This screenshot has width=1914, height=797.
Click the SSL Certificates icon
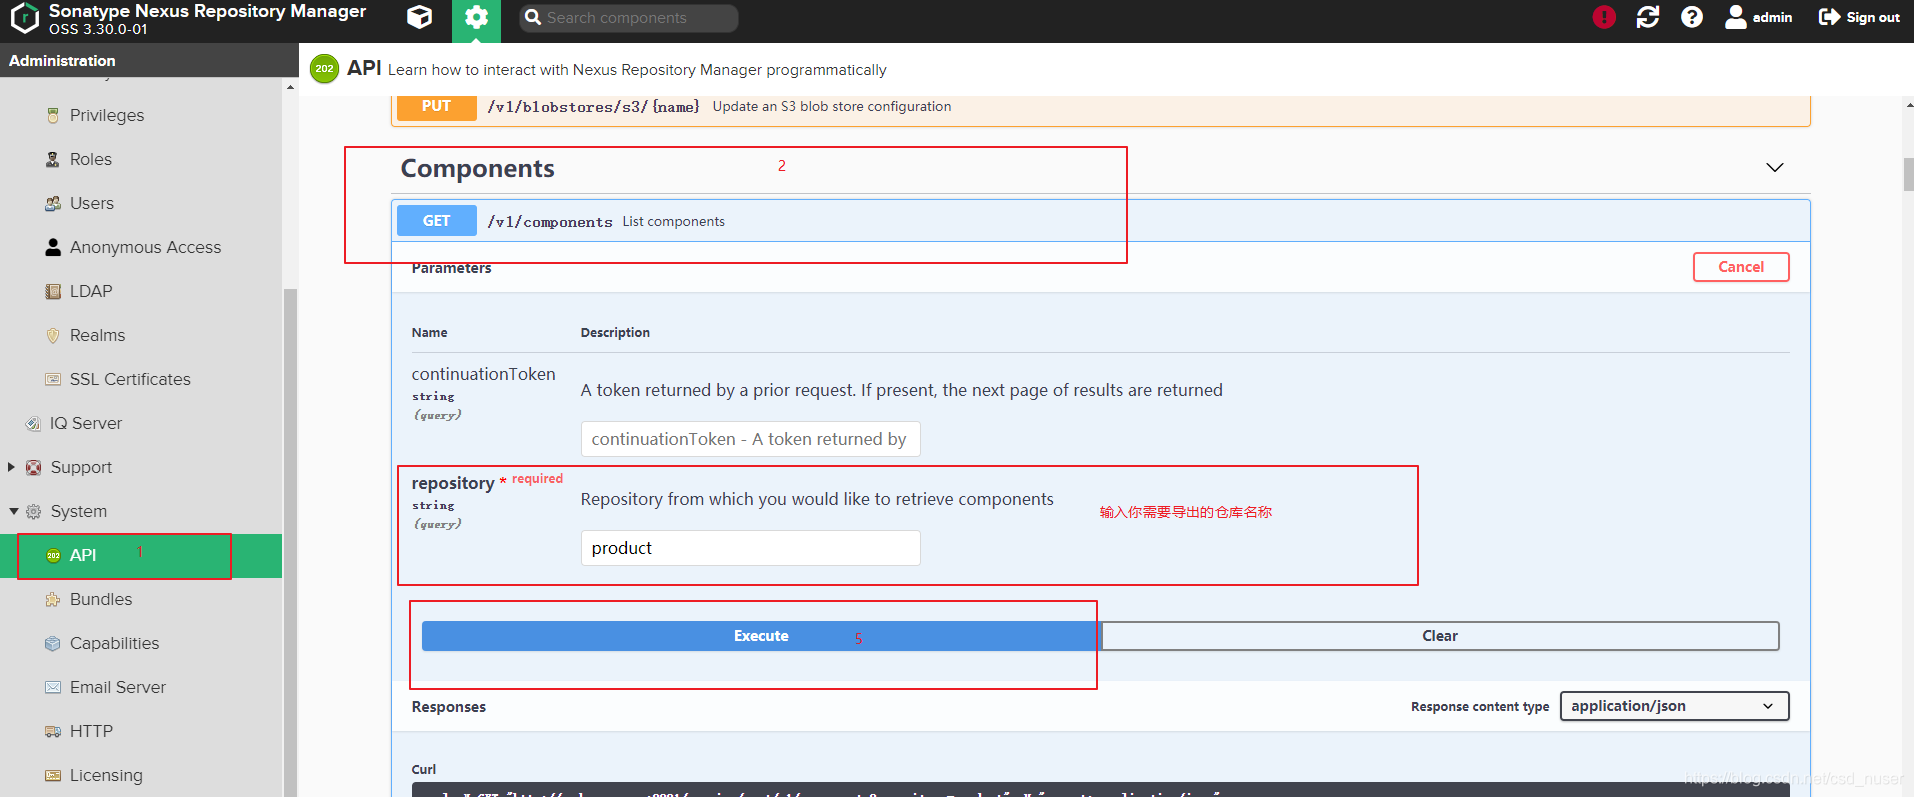tap(53, 379)
